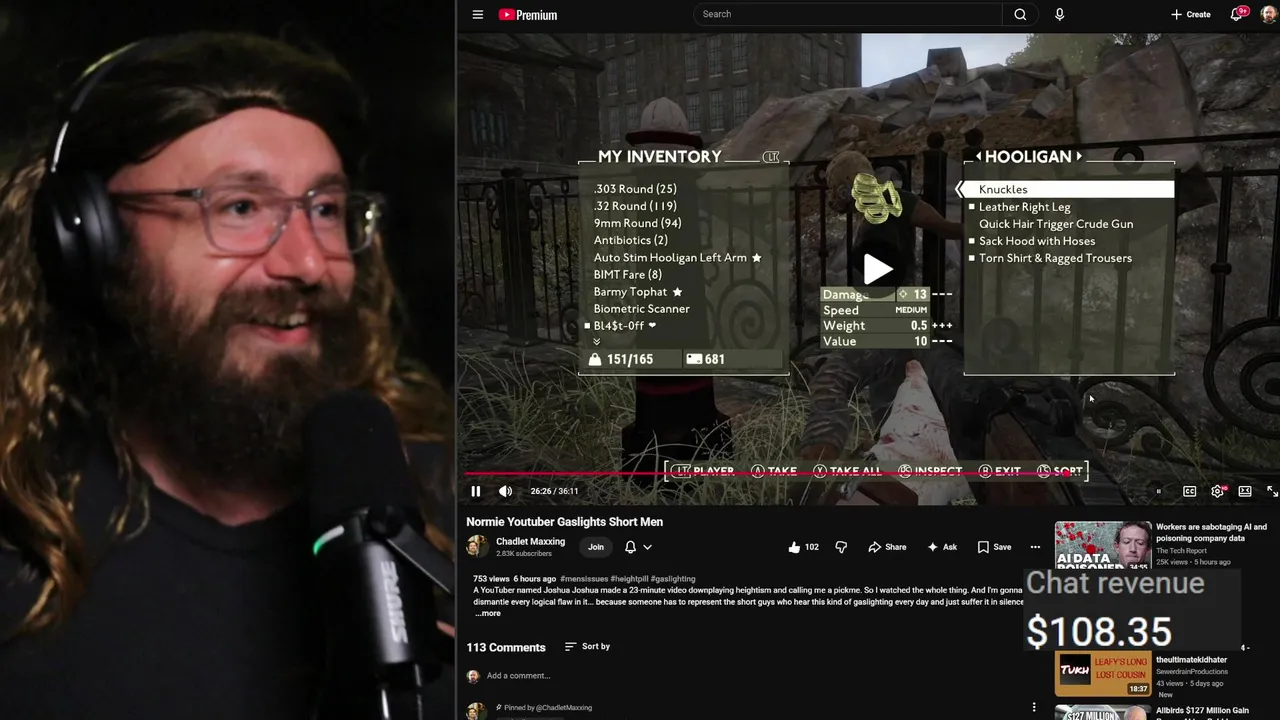Share the video
Screen dimensions: 1280x720
[887, 547]
